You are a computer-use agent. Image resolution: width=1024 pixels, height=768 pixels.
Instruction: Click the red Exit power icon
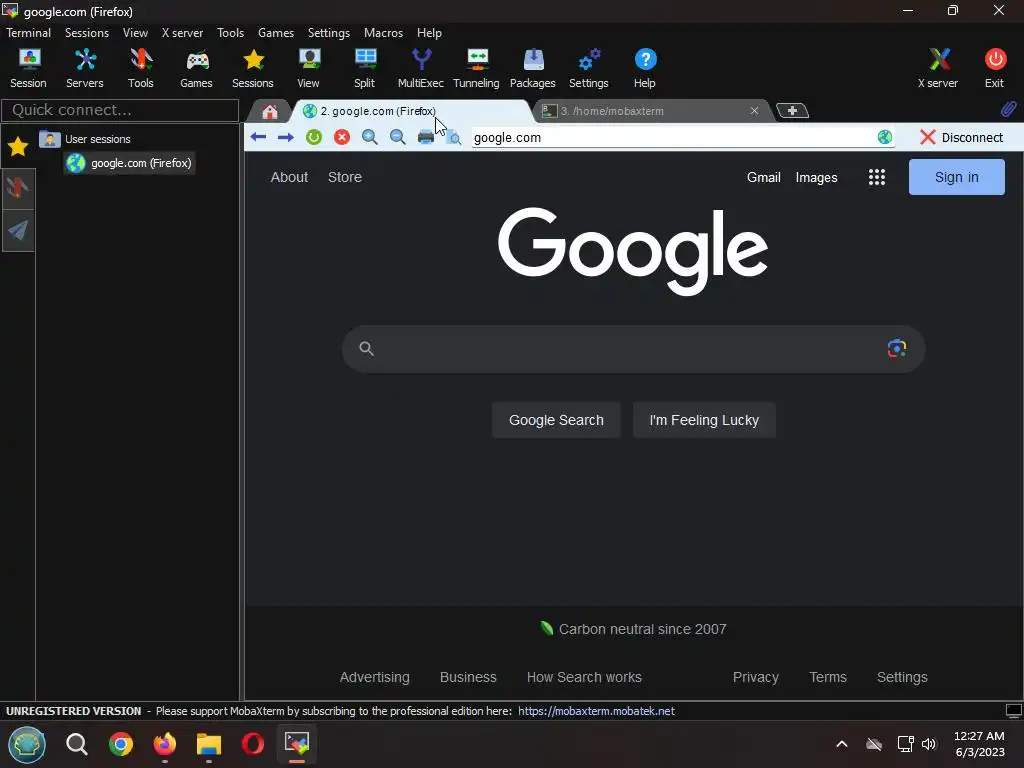tap(995, 68)
